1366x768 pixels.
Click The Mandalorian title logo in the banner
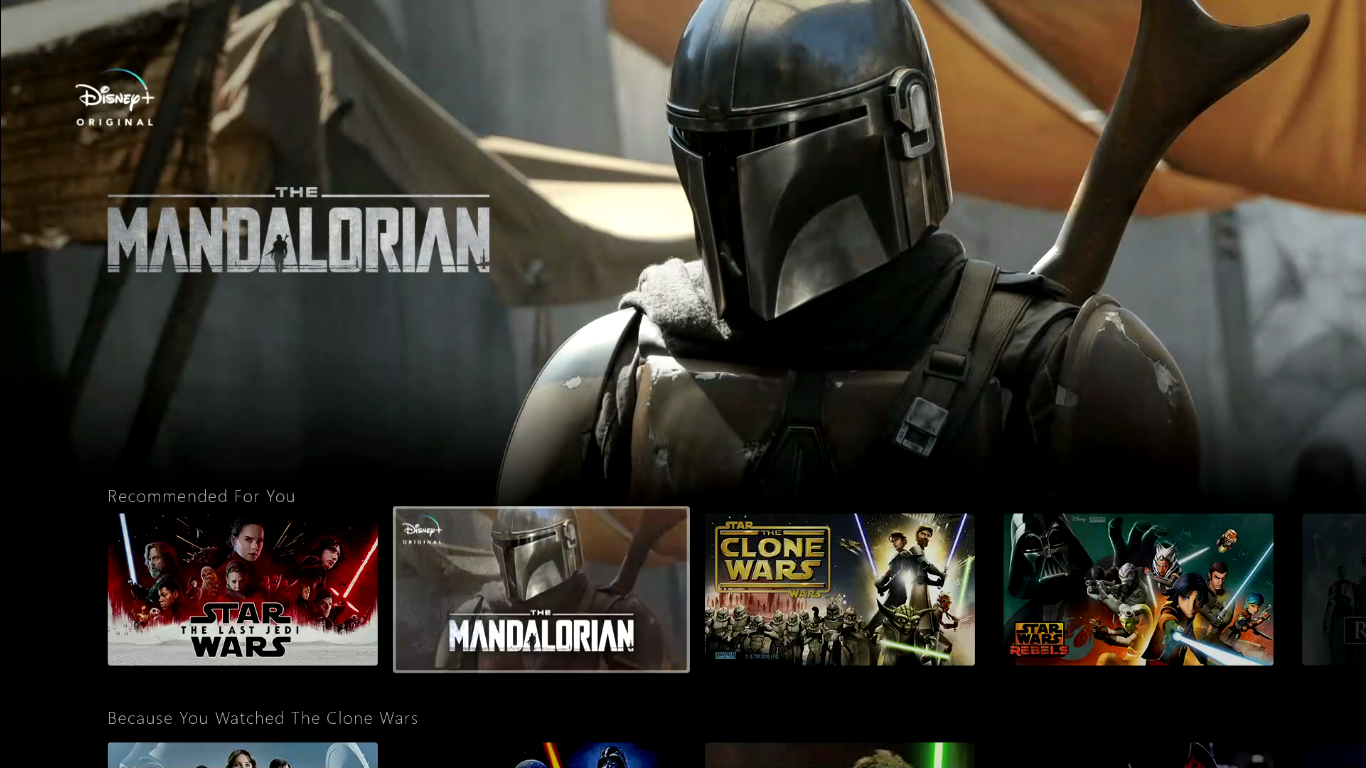tap(299, 230)
